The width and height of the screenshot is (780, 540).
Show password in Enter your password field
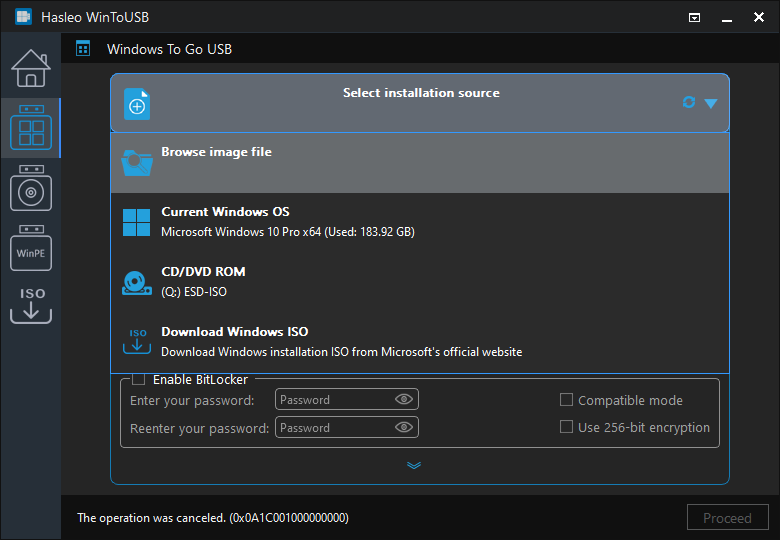coord(404,399)
